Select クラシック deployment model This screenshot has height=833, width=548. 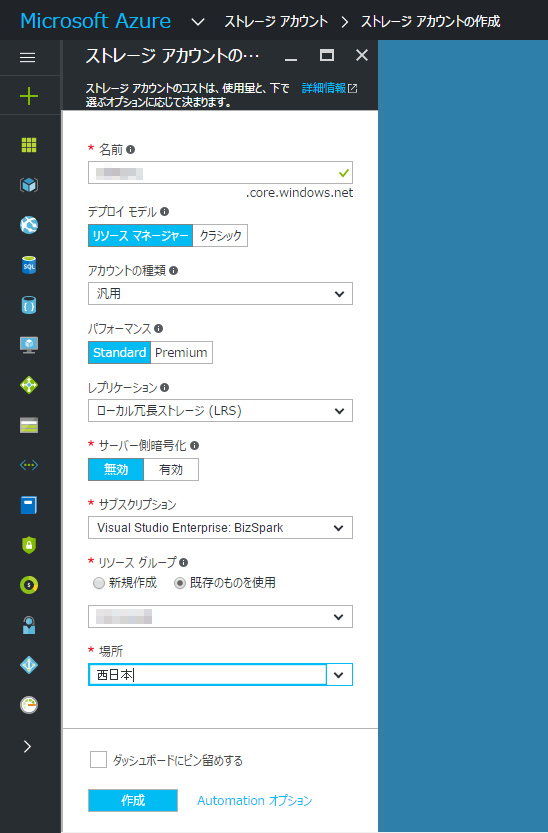220,236
